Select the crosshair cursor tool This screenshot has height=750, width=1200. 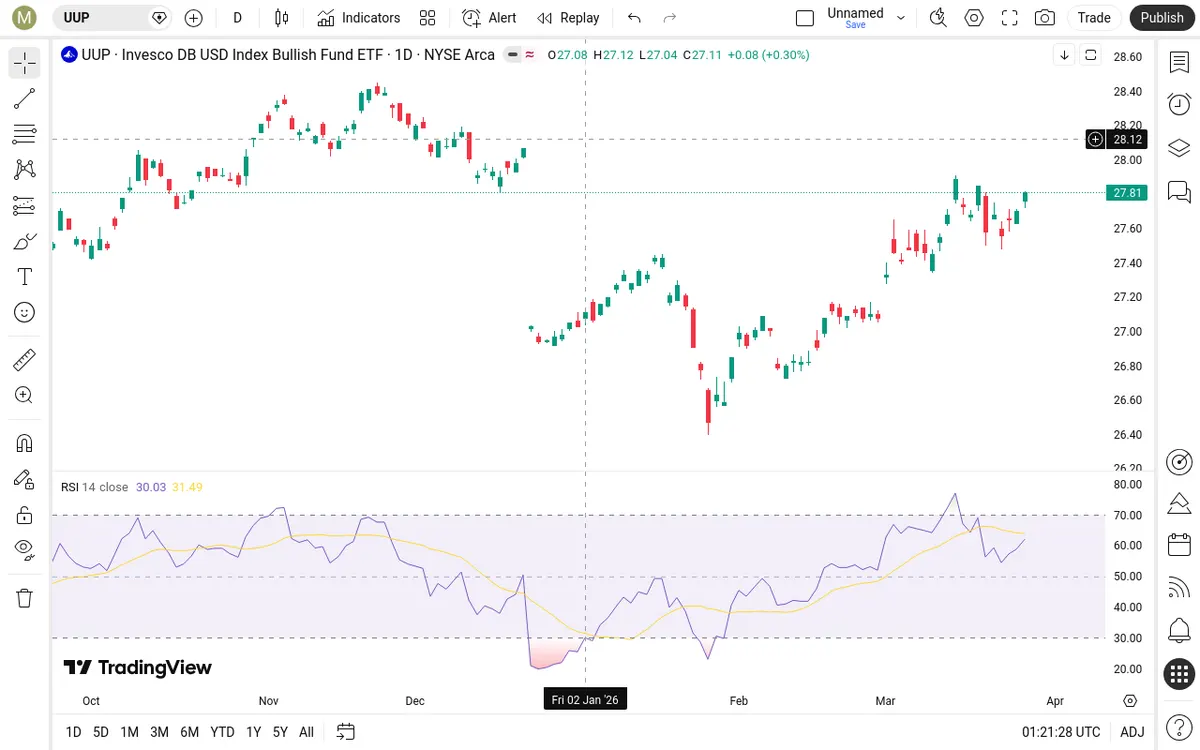coord(25,63)
